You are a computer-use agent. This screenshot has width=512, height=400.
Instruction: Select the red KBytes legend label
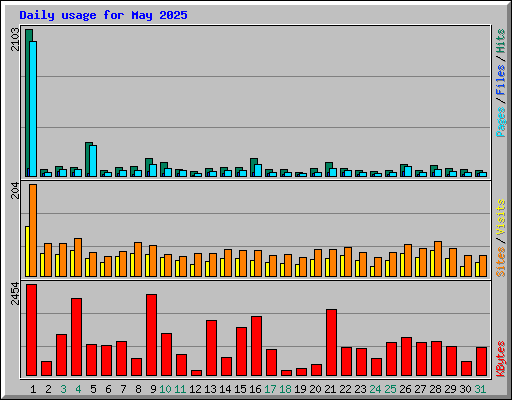click(x=501, y=358)
